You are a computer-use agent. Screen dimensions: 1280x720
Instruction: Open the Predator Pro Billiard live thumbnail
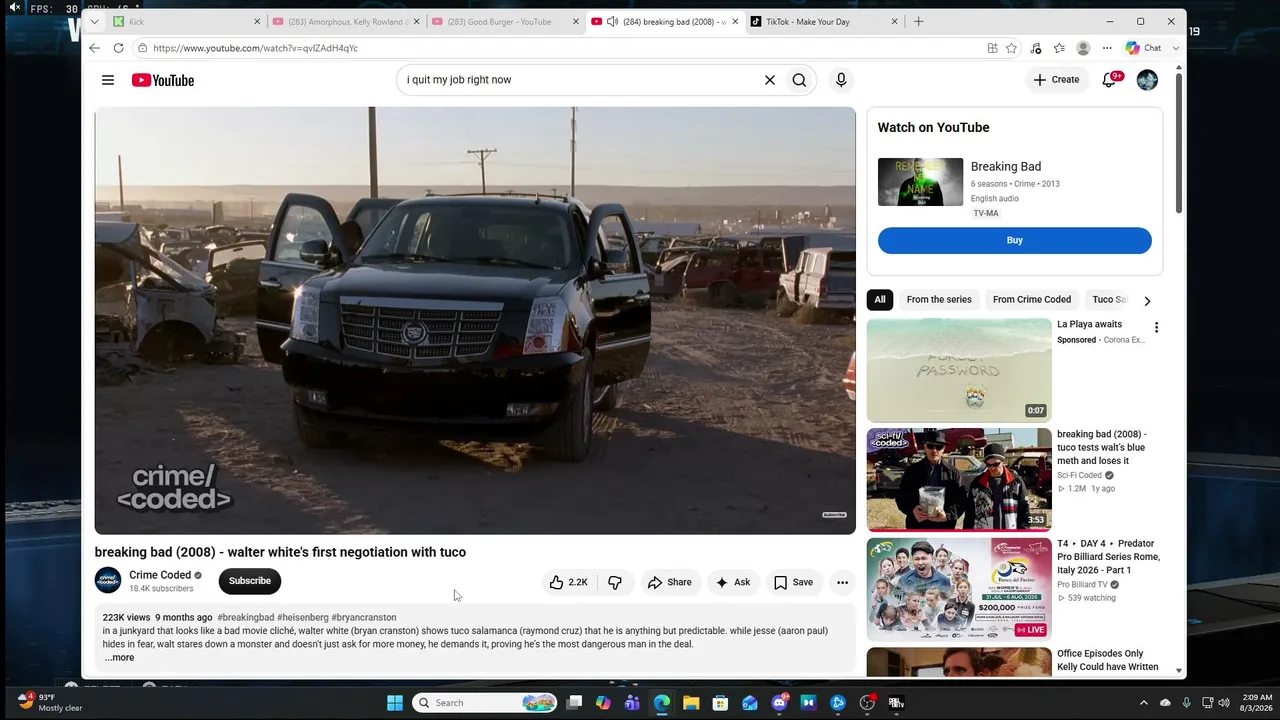point(959,590)
